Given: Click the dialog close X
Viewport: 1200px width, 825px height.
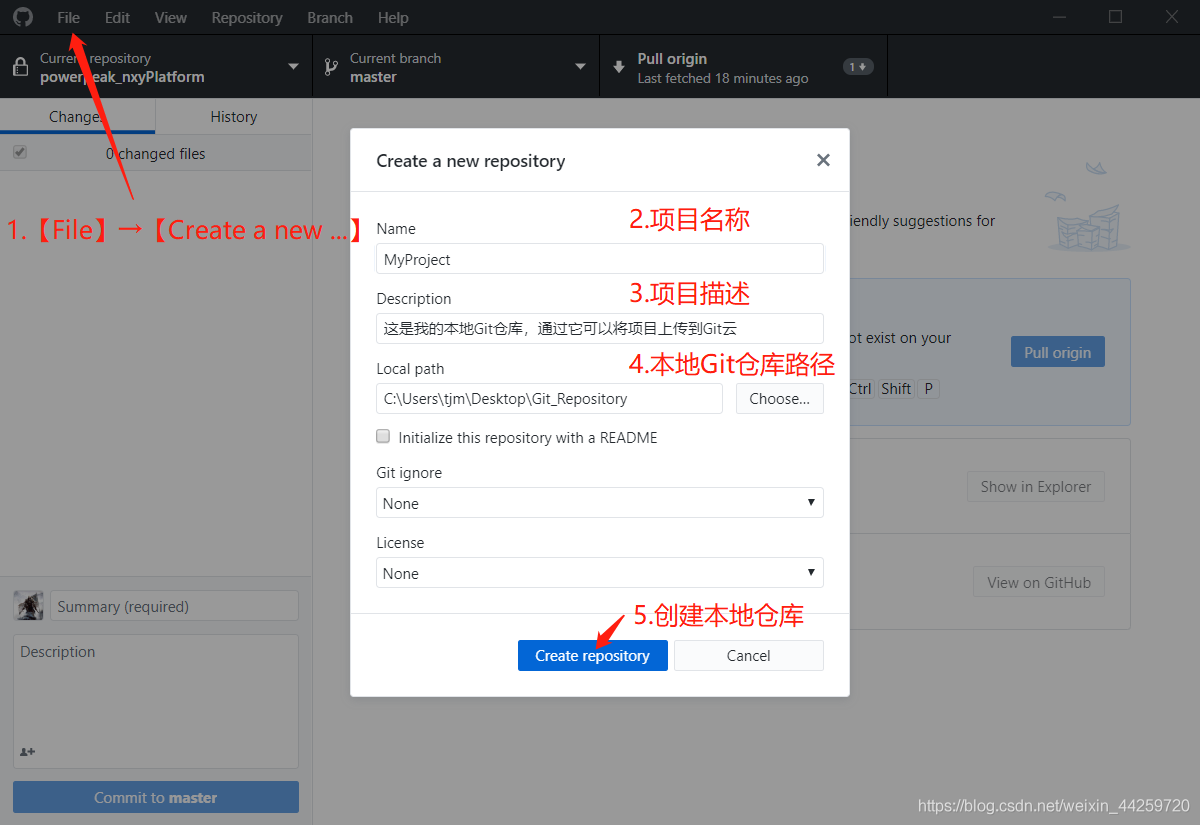Looking at the screenshot, I should pyautogui.click(x=823, y=160).
